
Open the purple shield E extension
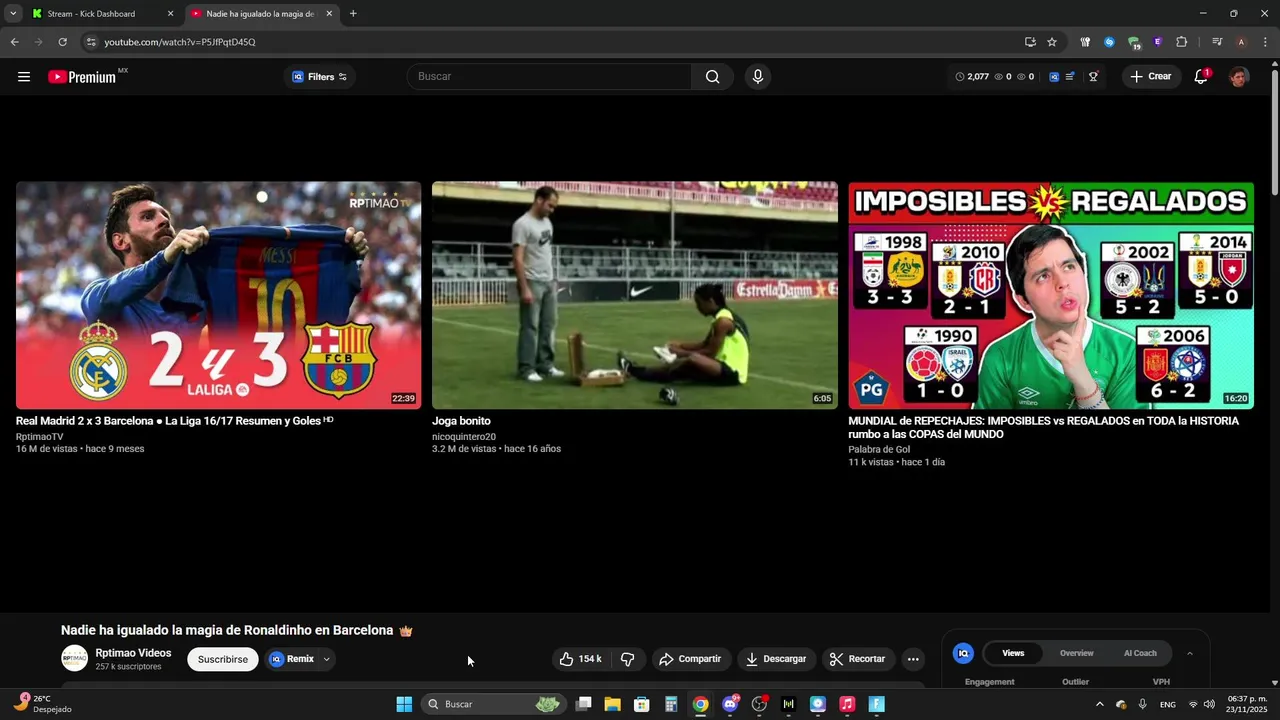point(1157,42)
